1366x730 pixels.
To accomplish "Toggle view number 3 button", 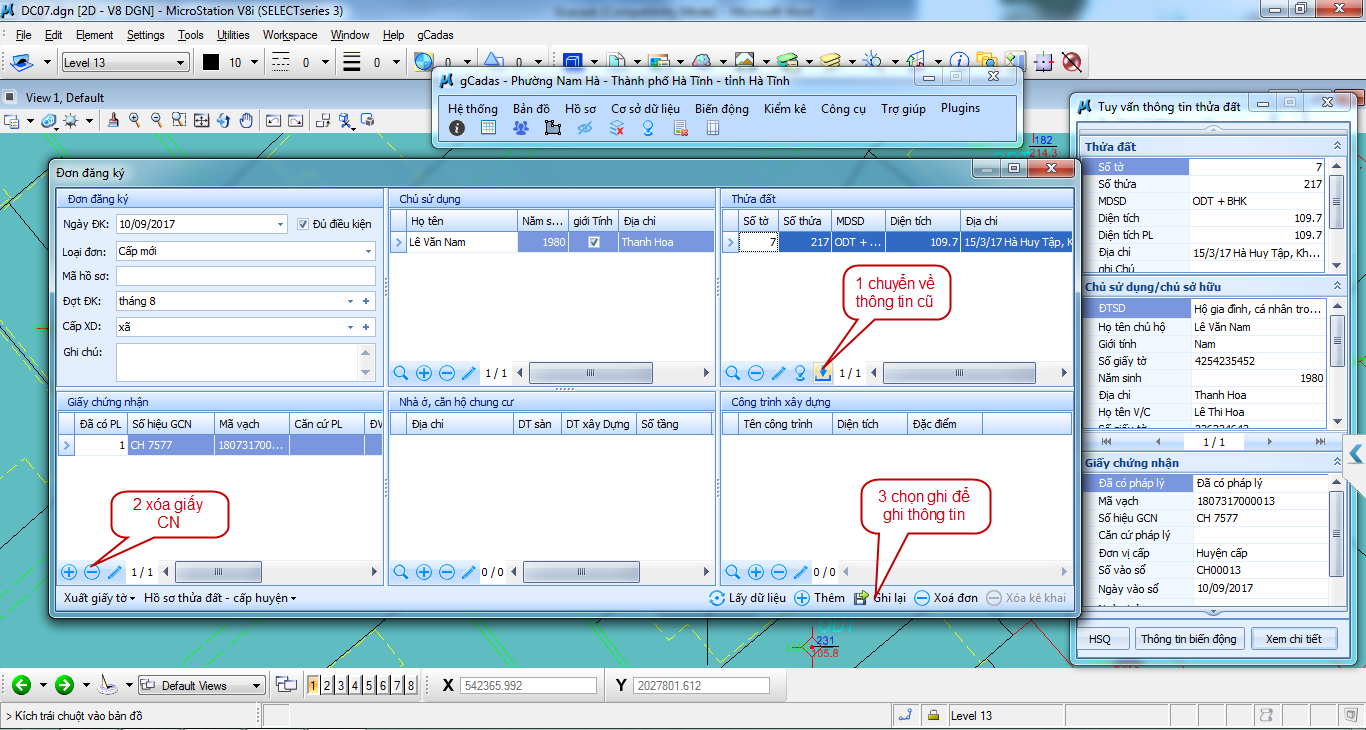I will pos(341,685).
